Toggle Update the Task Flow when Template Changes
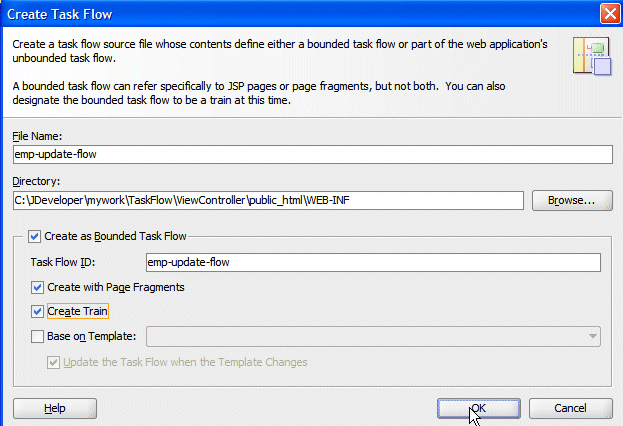The width and height of the screenshot is (623, 426). click(53, 362)
